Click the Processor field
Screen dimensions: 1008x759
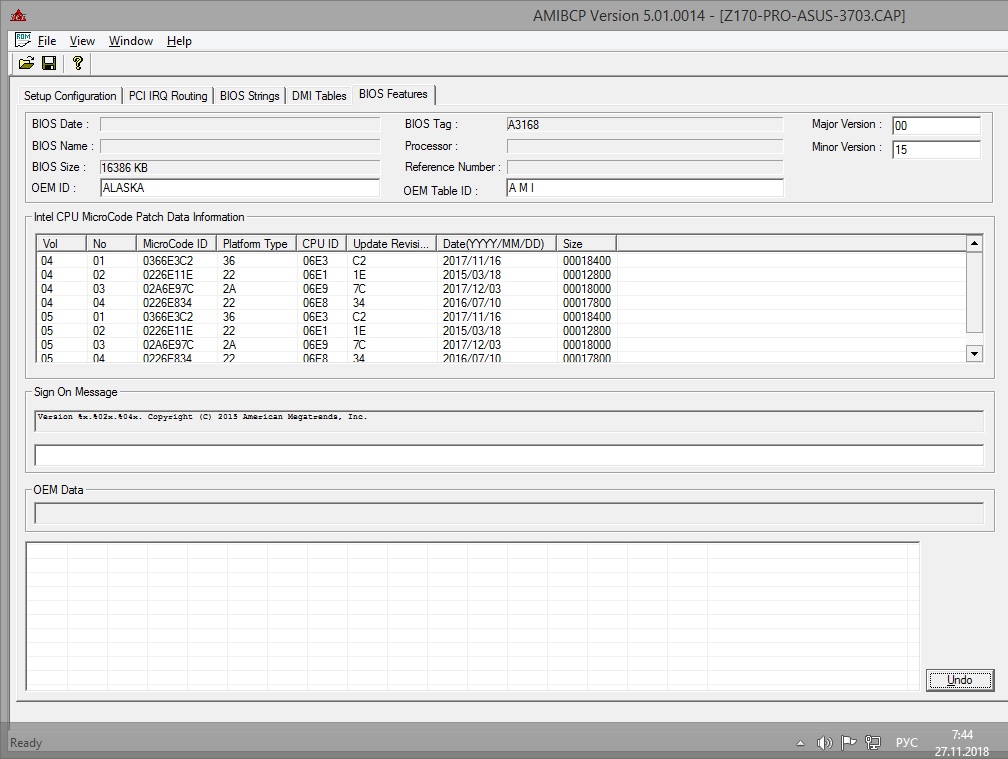(x=645, y=146)
